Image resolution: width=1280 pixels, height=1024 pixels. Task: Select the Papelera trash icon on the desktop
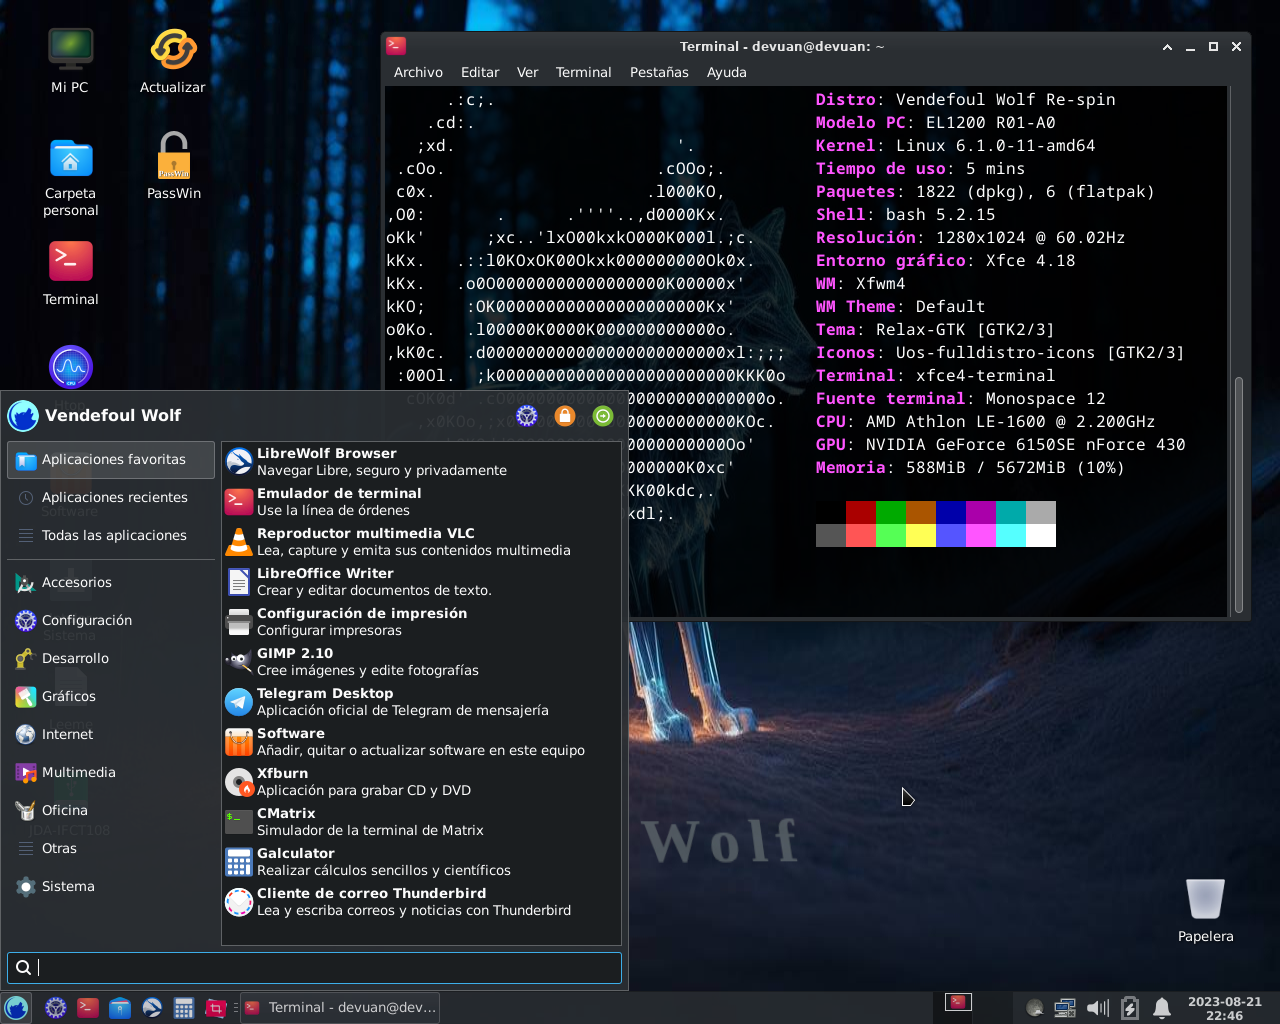coord(1205,910)
